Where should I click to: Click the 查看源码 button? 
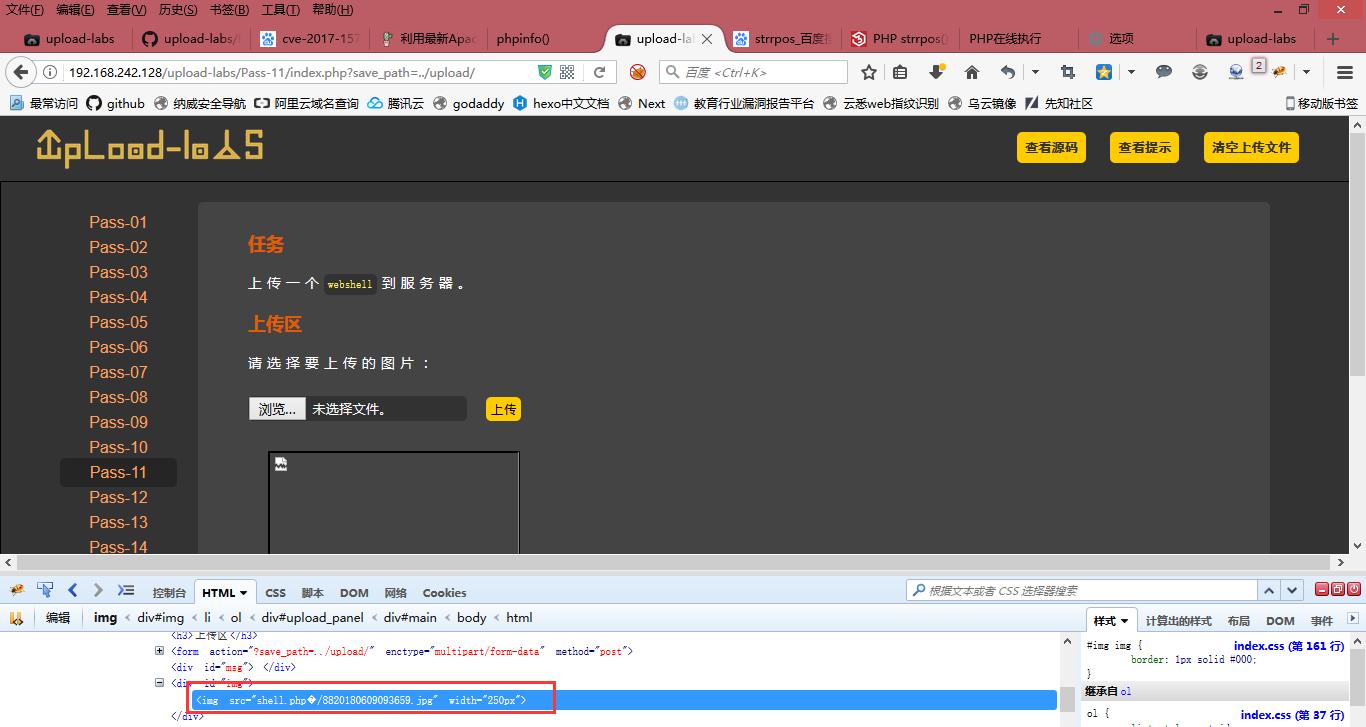pyautogui.click(x=1051, y=147)
